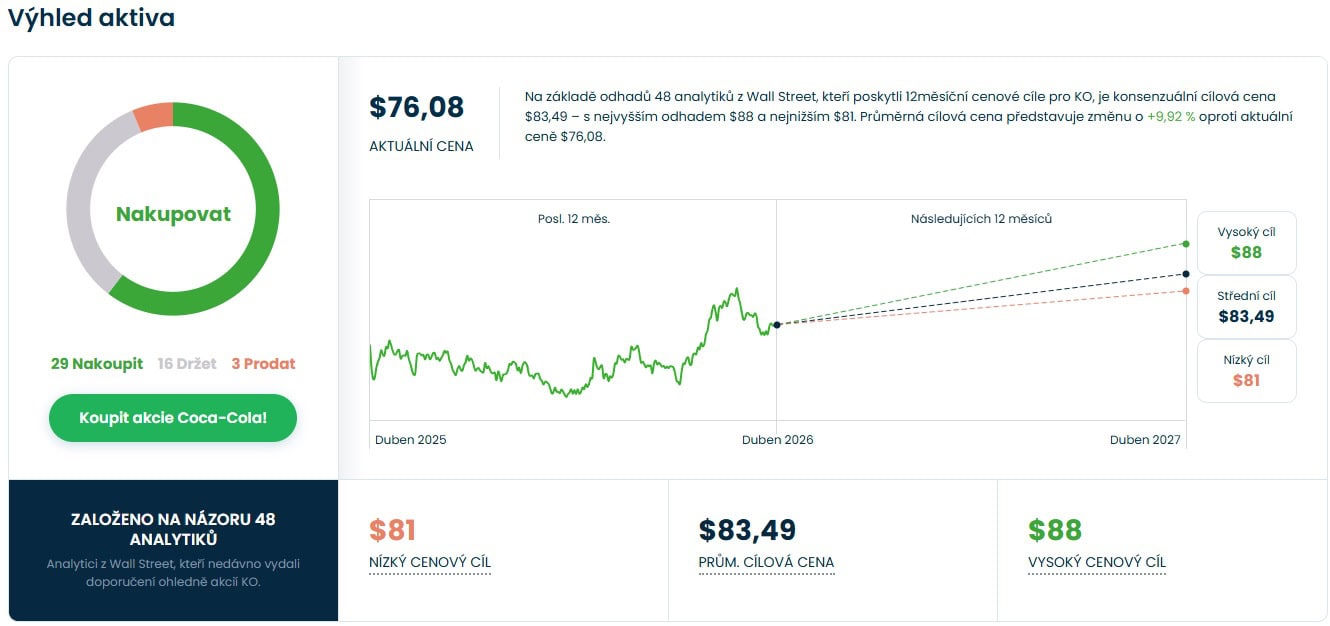1330x626 pixels.
Task: Click the NÍZKÝ CENOVÝ CÍL underlined label
Action: (x=430, y=563)
